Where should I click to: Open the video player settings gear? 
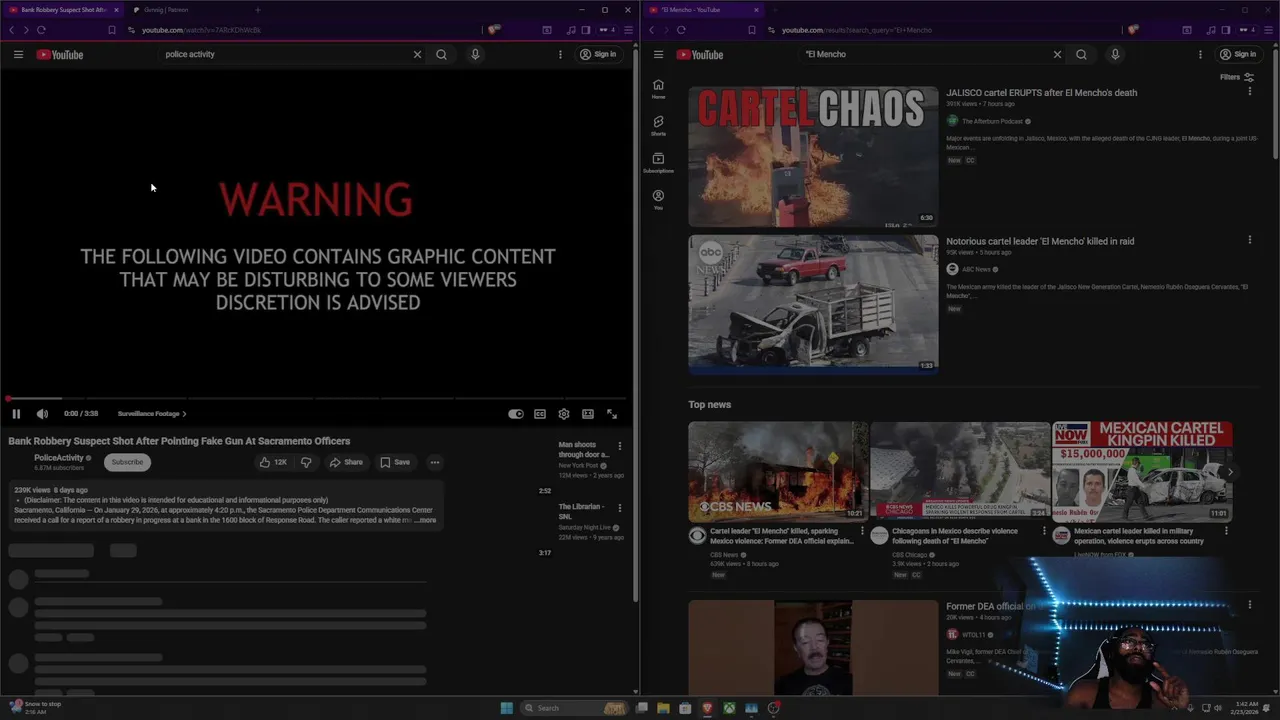pyautogui.click(x=564, y=414)
